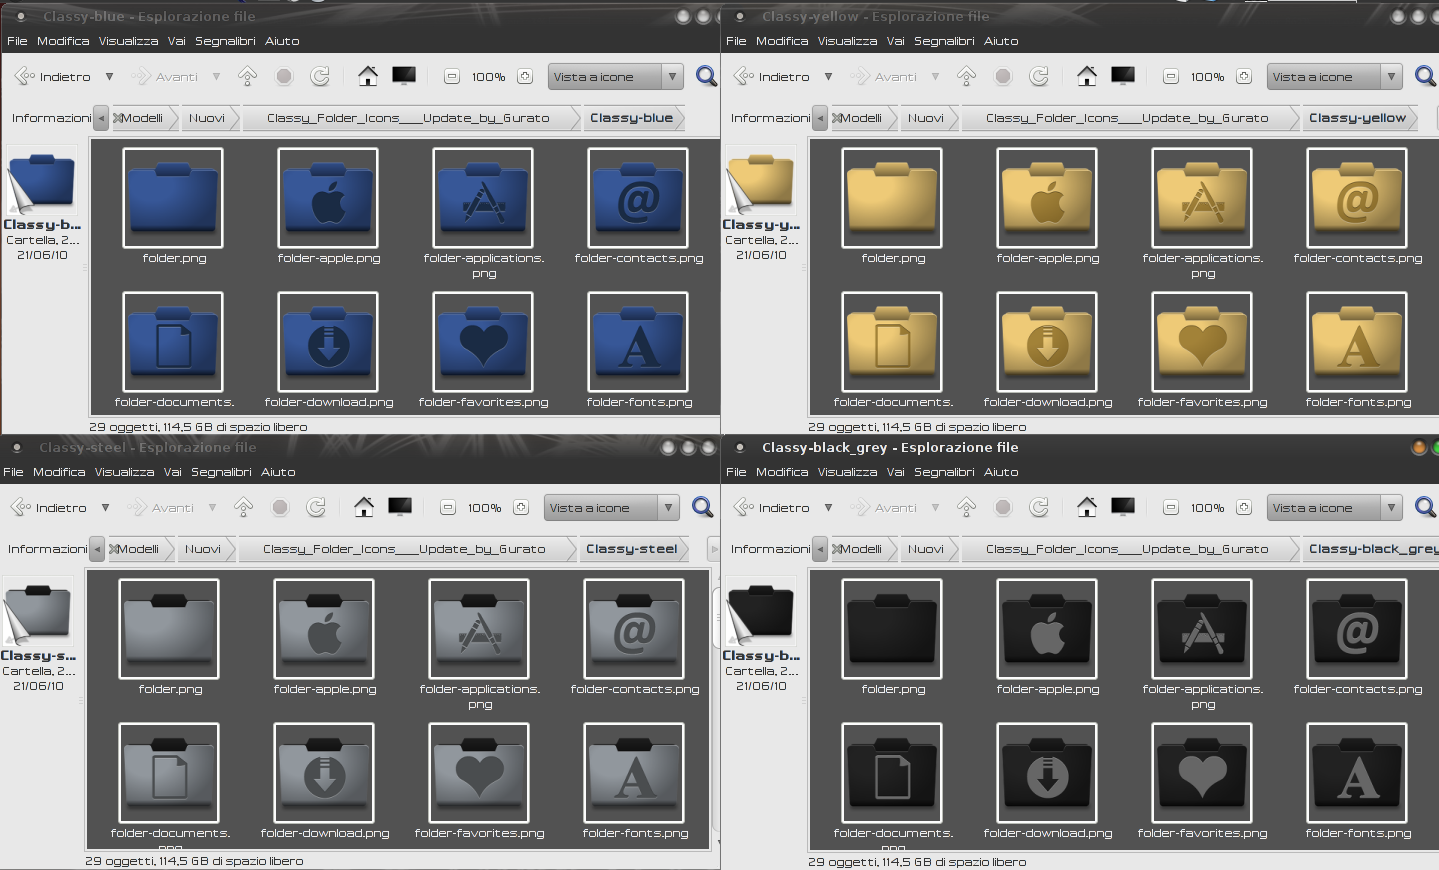Open 'Vista a icone' dropdown in Classy-blue window
Viewport: 1439px width, 870px height.
coord(615,77)
